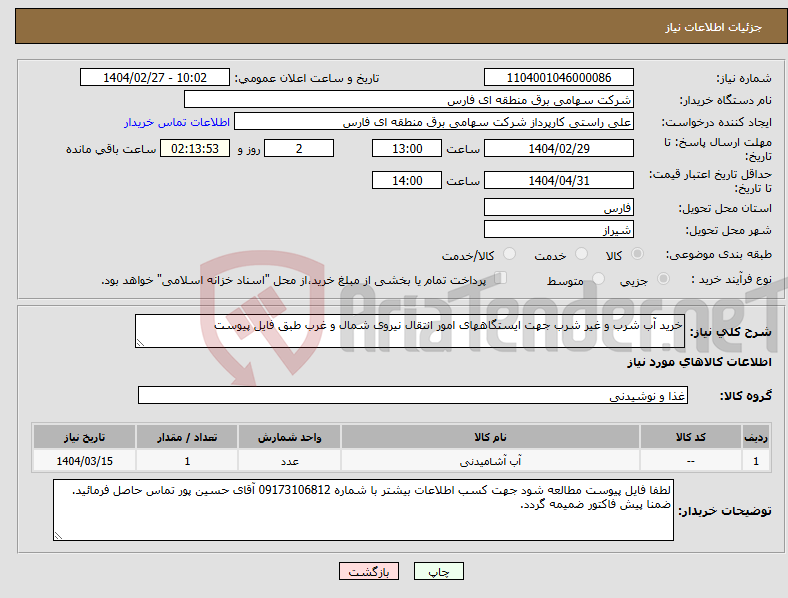Click the شهر محل تحویل field شیراز
This screenshot has width=788, height=598.
point(559,229)
